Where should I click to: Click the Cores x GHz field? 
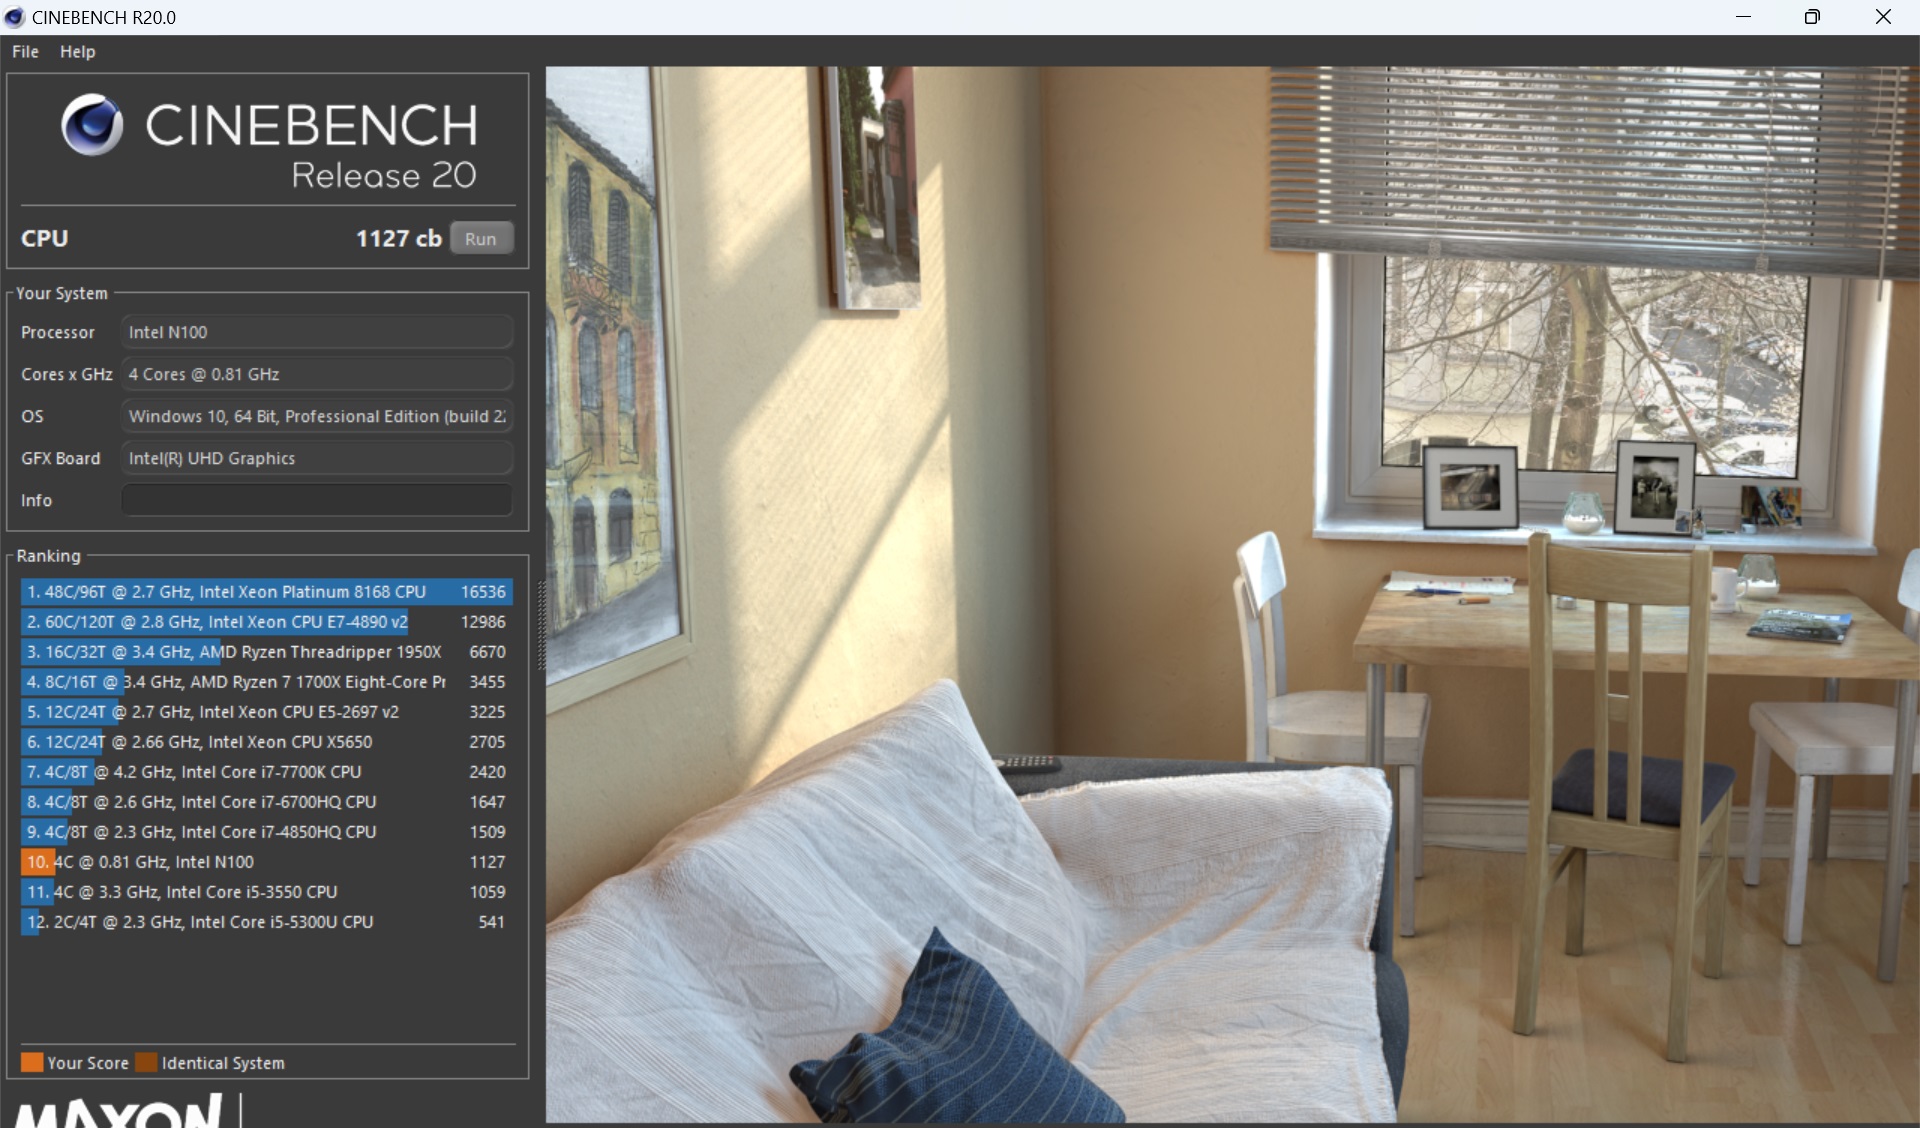point(316,374)
